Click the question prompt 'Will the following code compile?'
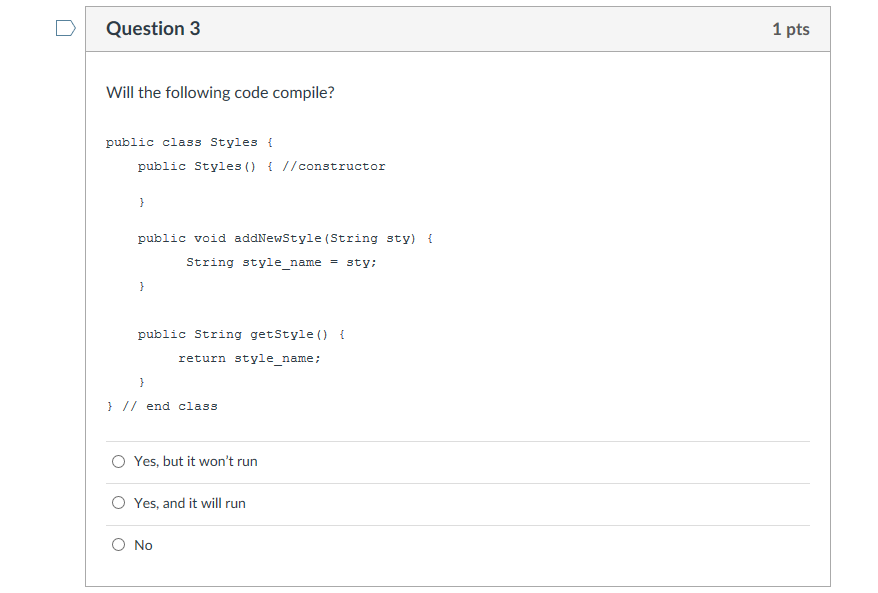 pos(220,92)
